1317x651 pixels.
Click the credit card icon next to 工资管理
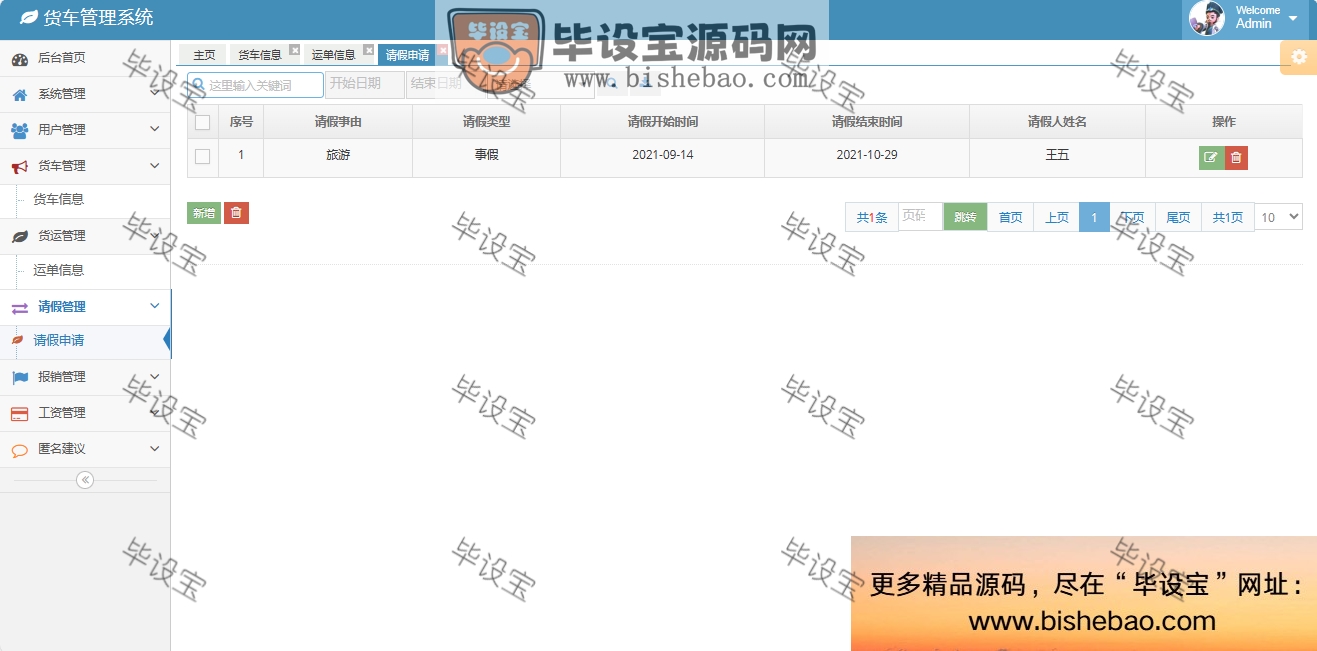pyautogui.click(x=20, y=413)
